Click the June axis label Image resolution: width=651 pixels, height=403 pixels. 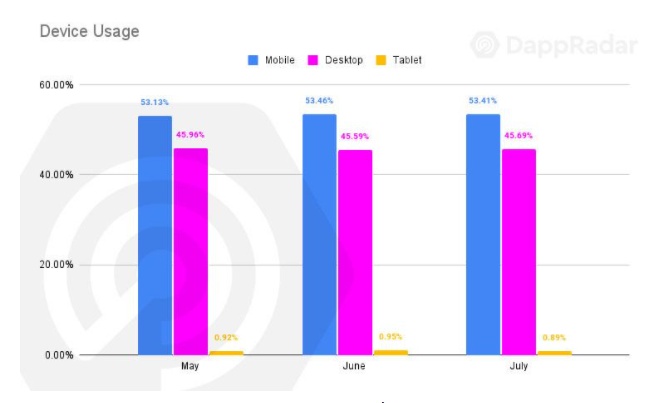(354, 366)
